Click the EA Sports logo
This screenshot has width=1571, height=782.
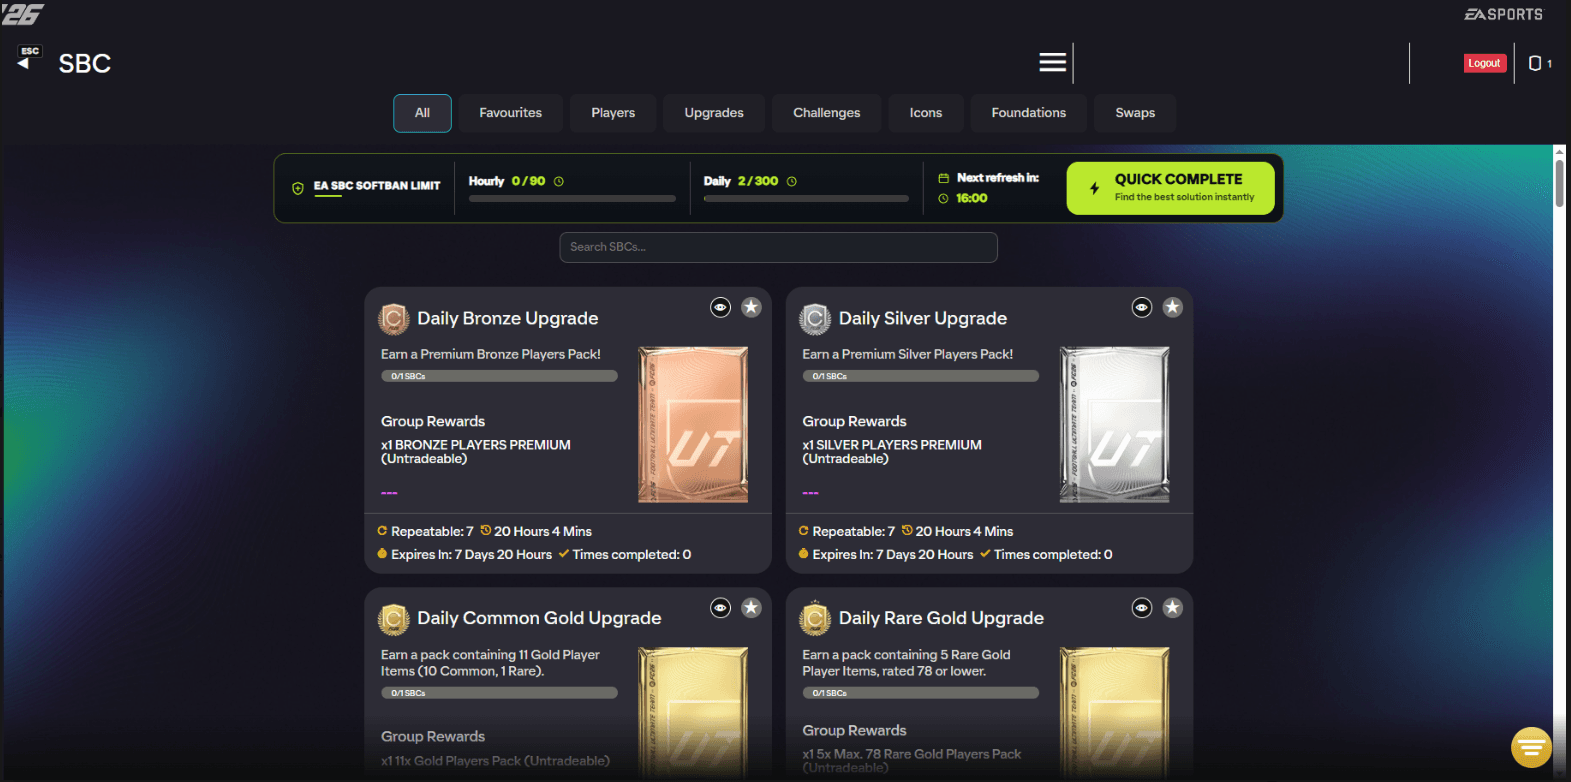pos(1503,14)
